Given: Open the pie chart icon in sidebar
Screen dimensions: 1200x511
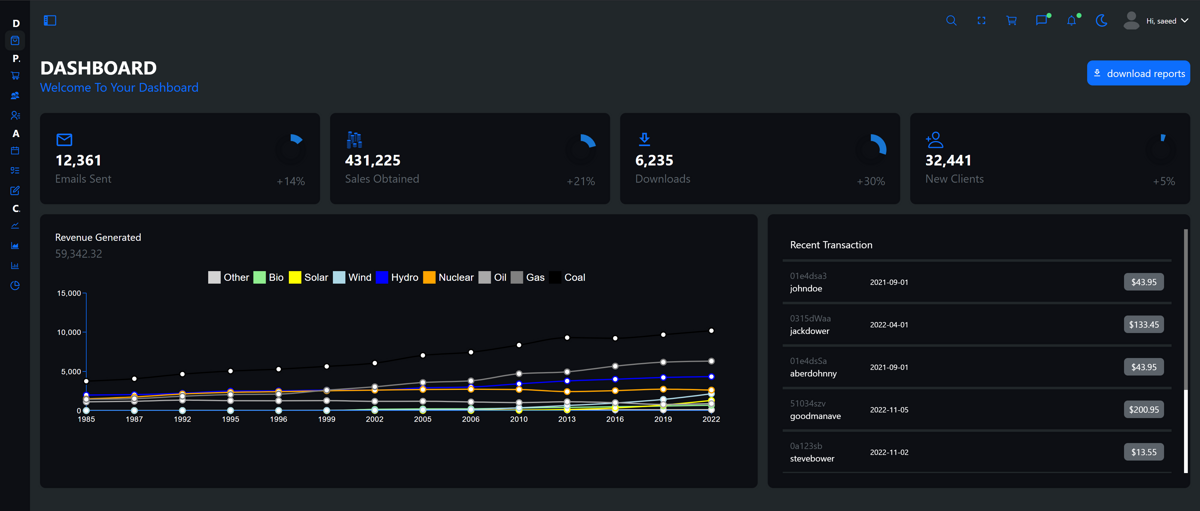Looking at the screenshot, I should click(x=15, y=286).
